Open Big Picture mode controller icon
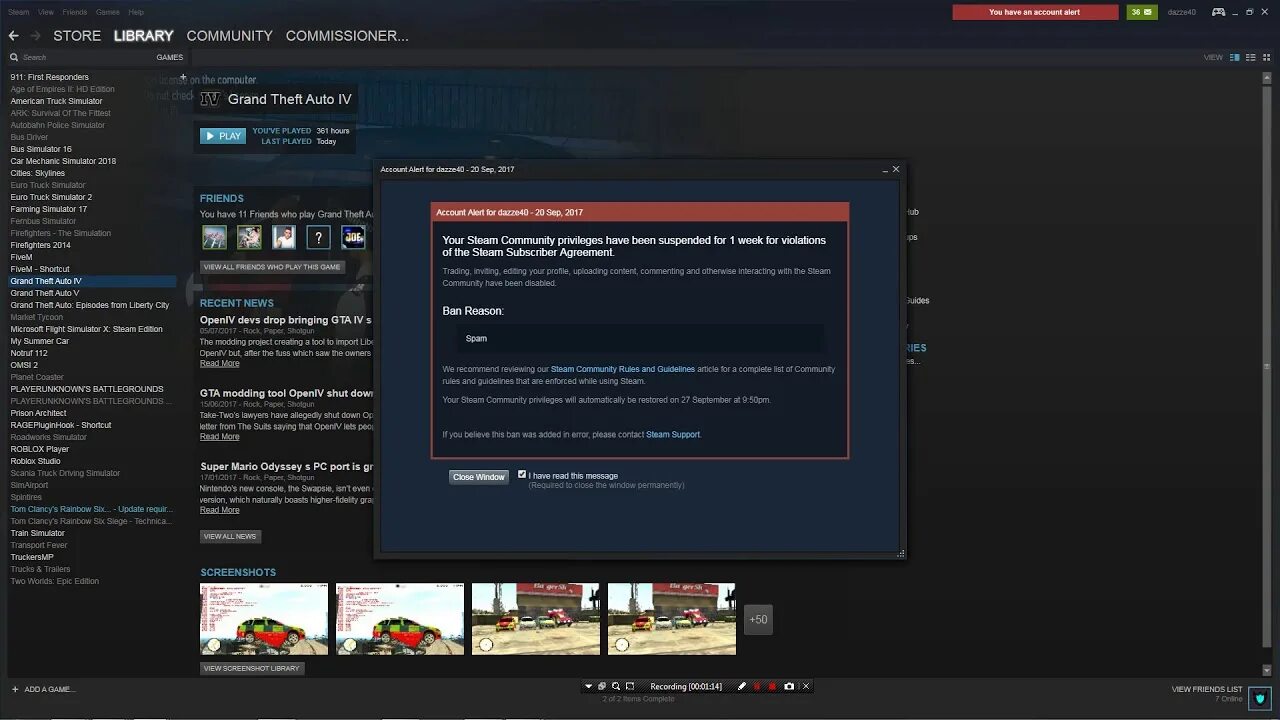1280x720 pixels. [x=1218, y=12]
